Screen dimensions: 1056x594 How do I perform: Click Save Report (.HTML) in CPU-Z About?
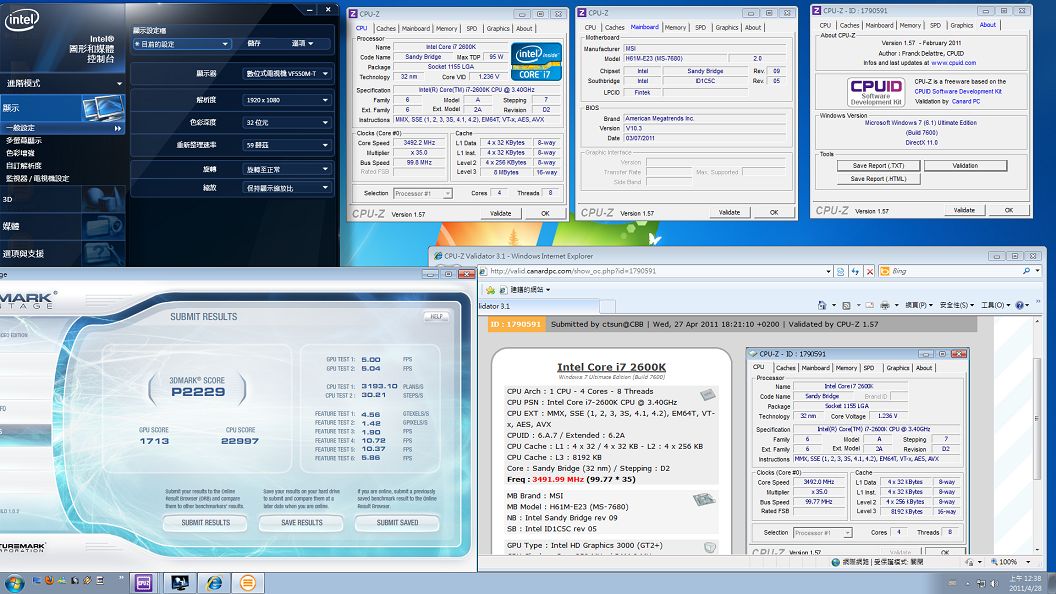pyautogui.click(x=878, y=179)
